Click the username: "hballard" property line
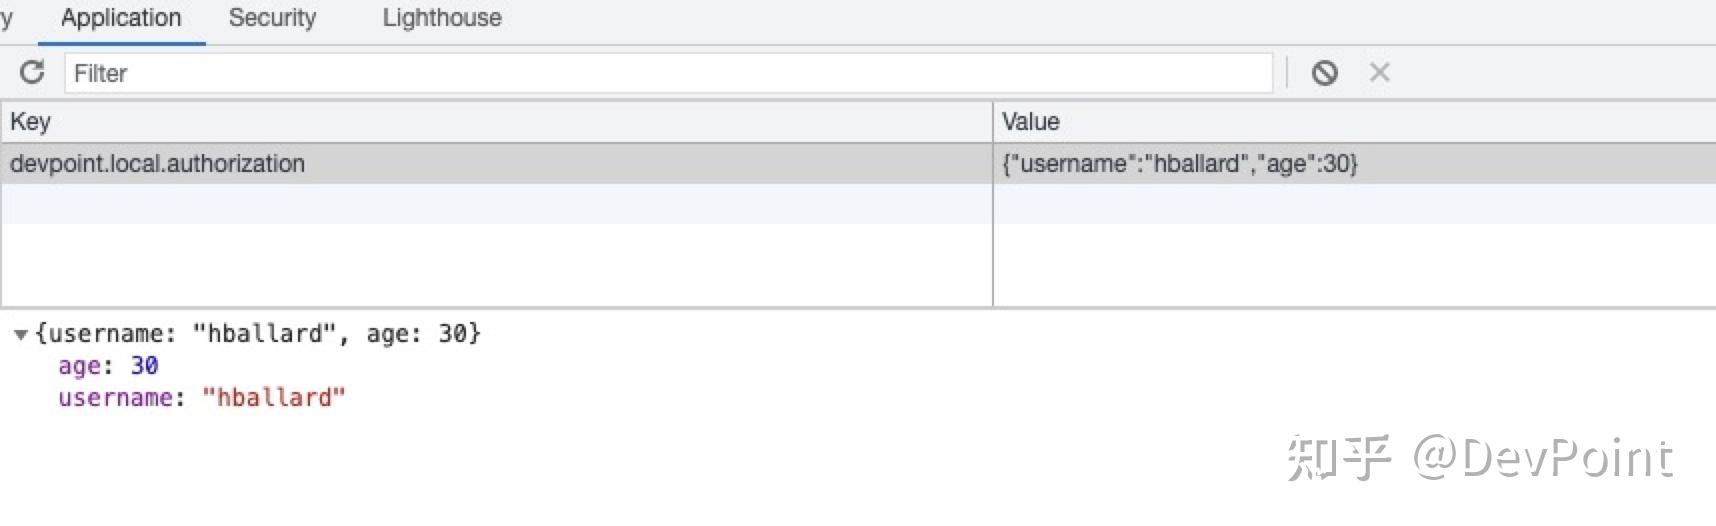The image size is (1716, 526). (x=201, y=398)
